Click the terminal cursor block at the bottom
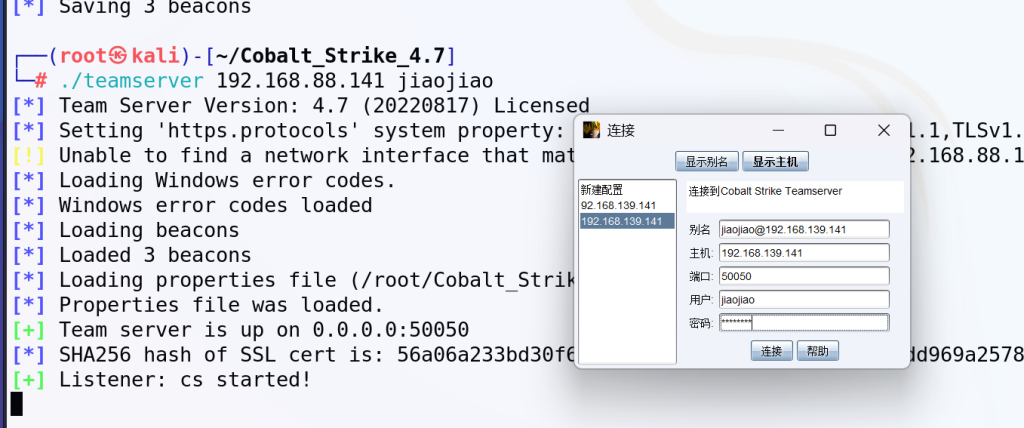The height and width of the screenshot is (428, 1024). click(16, 403)
